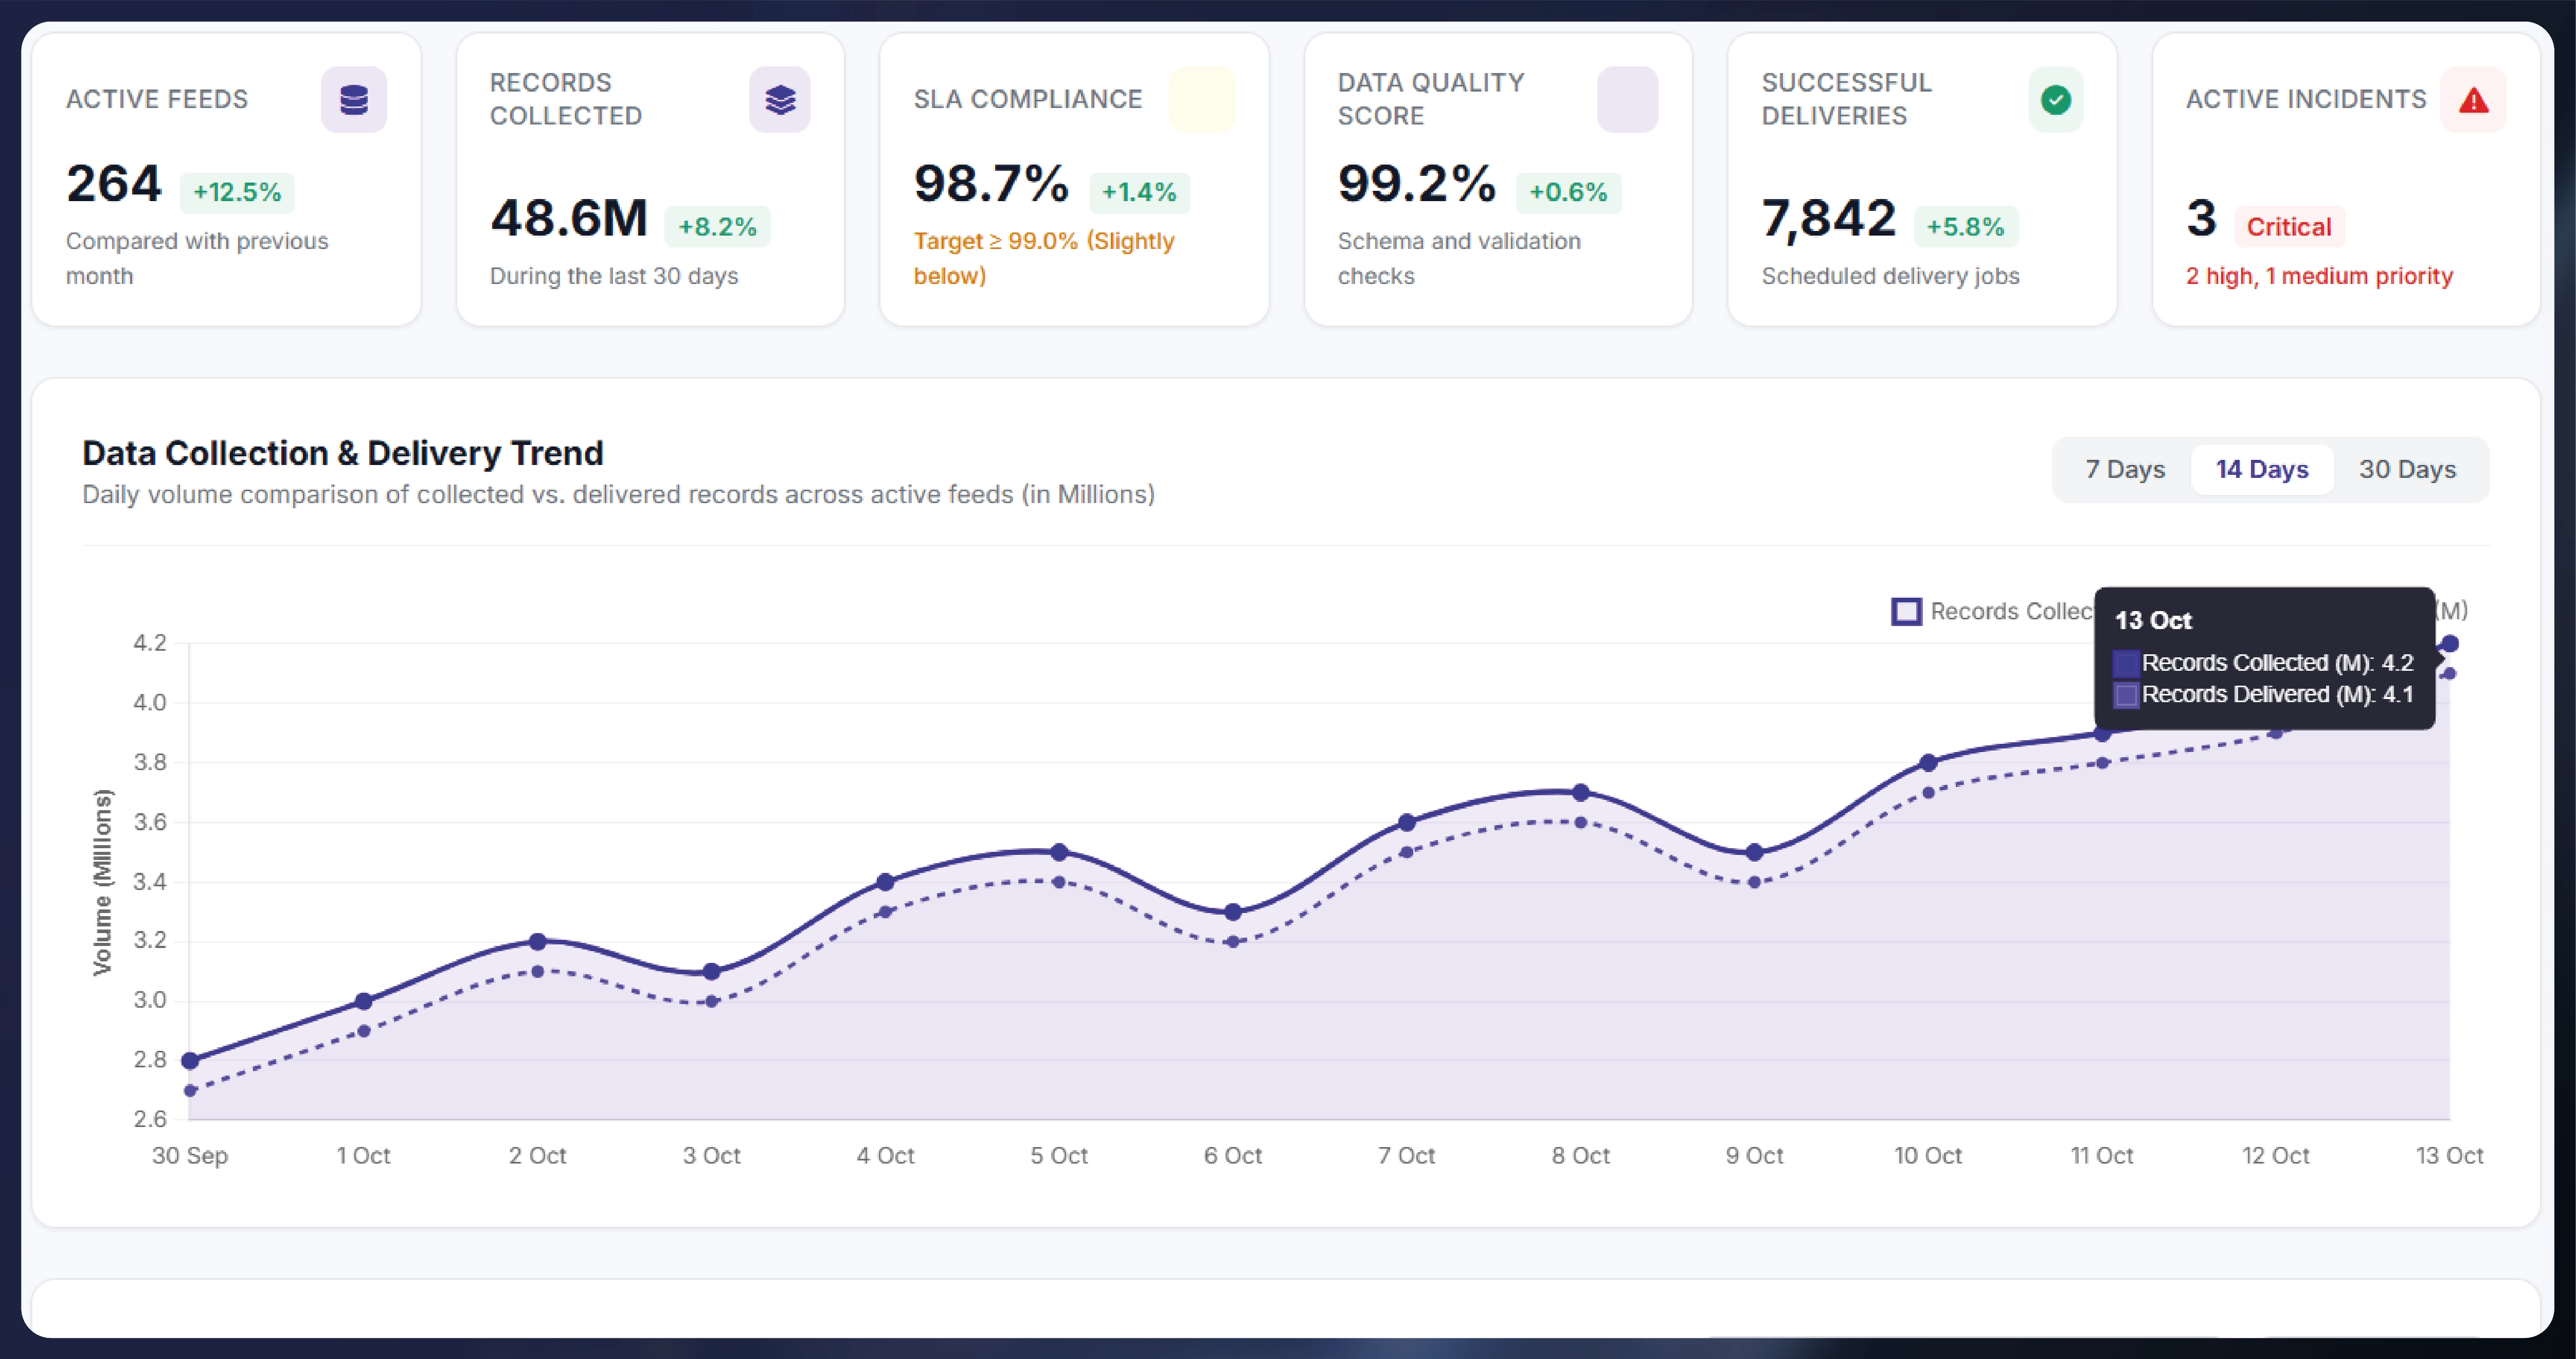Click the Records Collected swatch in the tooltip
This screenshot has width=2576, height=1359.
2126,663
